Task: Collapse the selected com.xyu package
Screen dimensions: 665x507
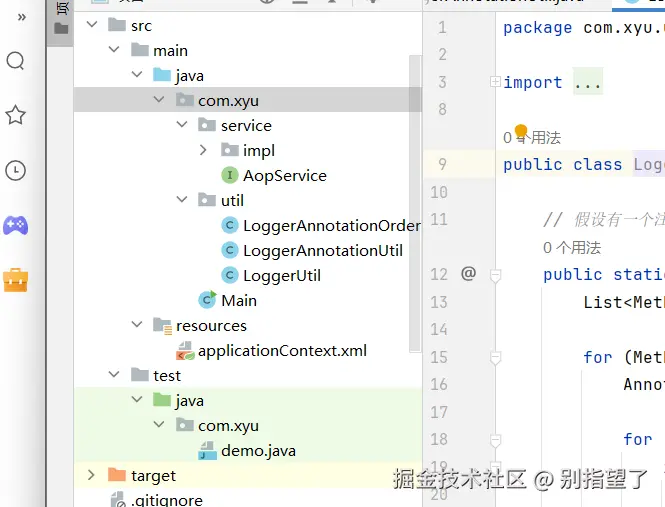Action: click(159, 100)
